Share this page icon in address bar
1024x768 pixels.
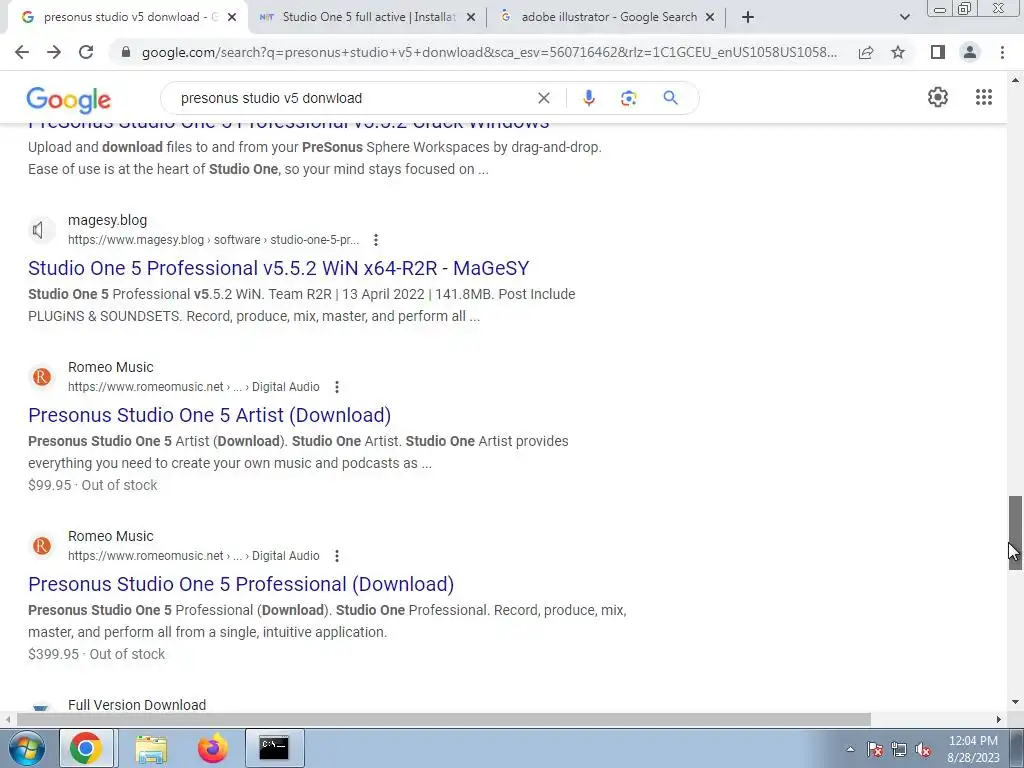pos(866,52)
